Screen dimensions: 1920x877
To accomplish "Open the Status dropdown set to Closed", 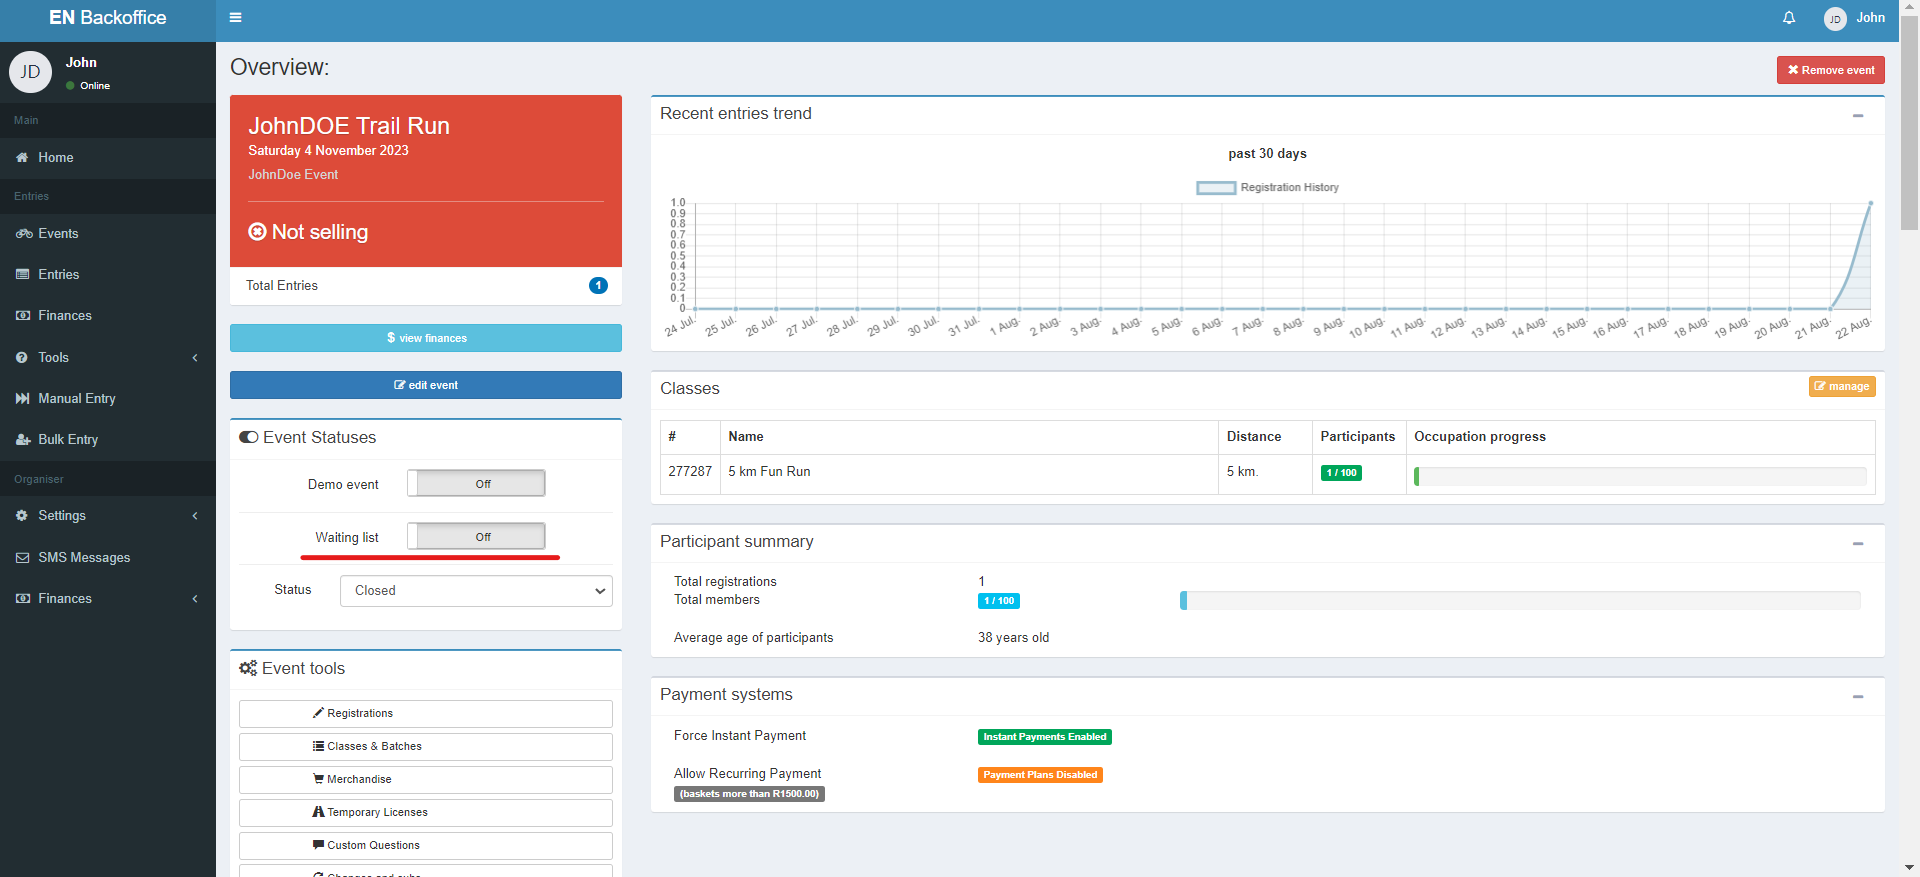I will tap(476, 590).
